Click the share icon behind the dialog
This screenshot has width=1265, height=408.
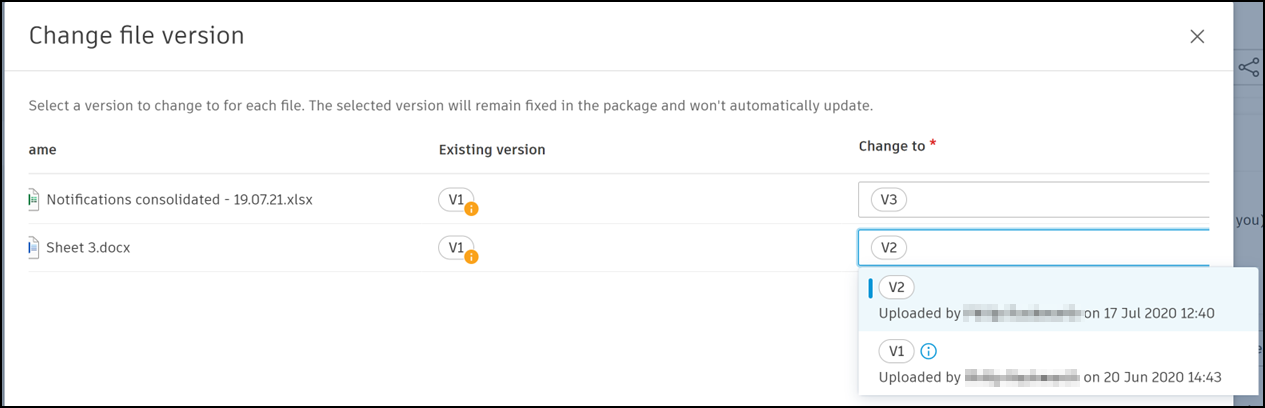(x=1248, y=68)
